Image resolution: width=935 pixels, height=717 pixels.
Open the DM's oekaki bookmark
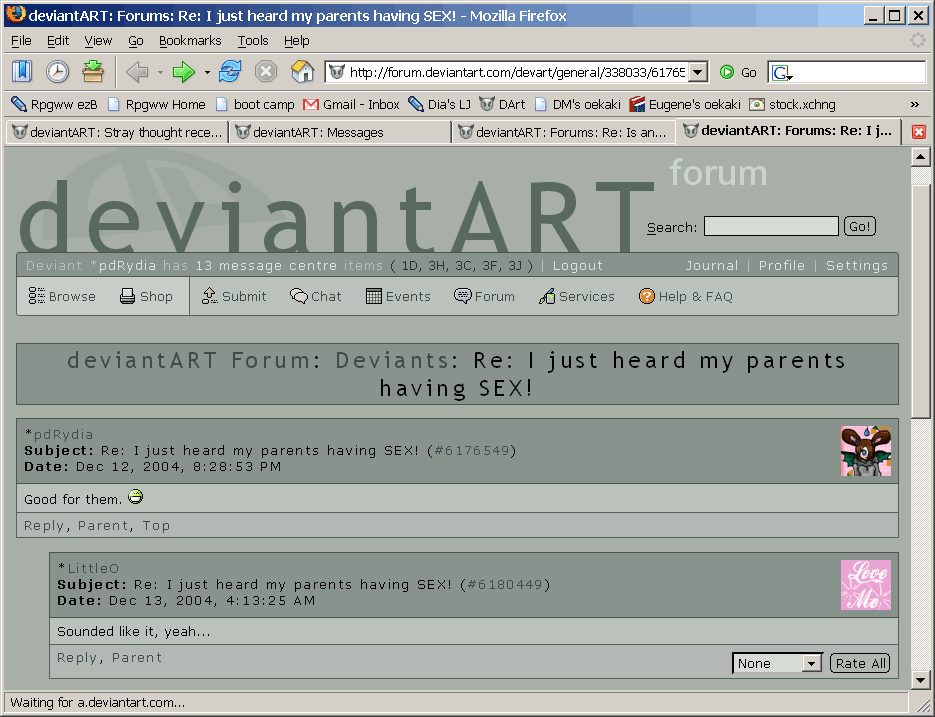(x=578, y=104)
